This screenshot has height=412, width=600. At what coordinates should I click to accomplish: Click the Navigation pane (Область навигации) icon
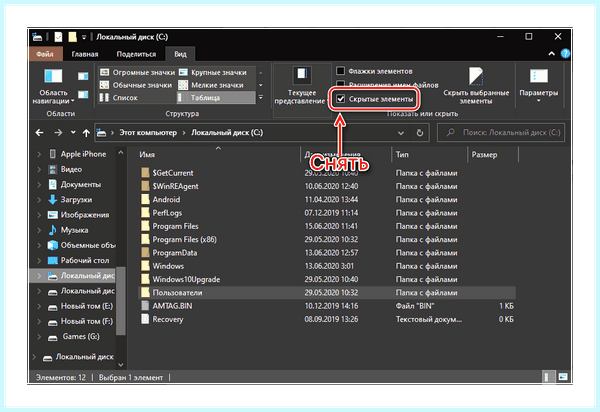click(x=53, y=76)
